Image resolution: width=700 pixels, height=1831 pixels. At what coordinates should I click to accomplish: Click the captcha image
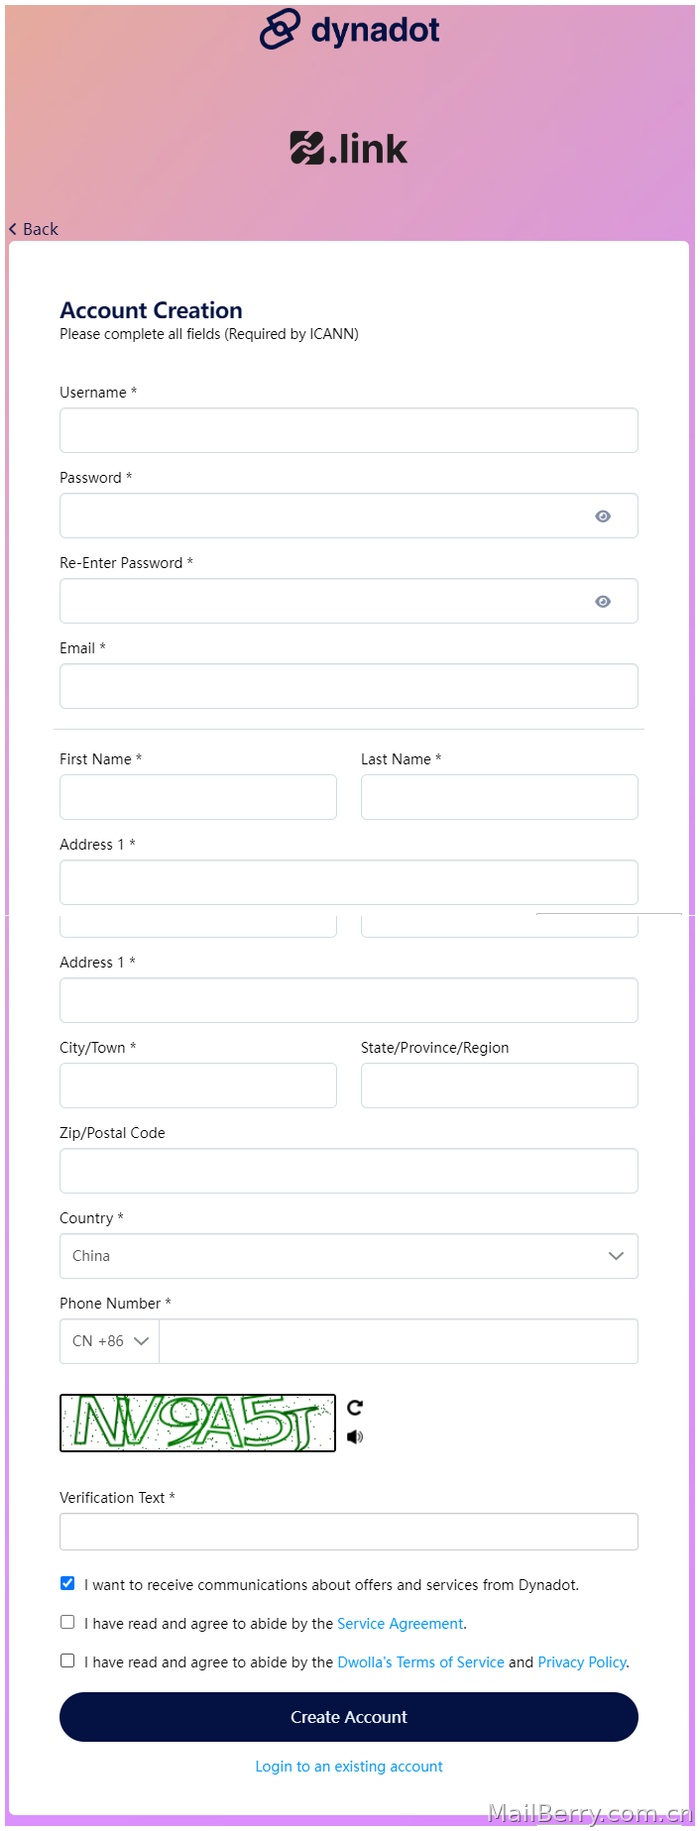point(198,1423)
